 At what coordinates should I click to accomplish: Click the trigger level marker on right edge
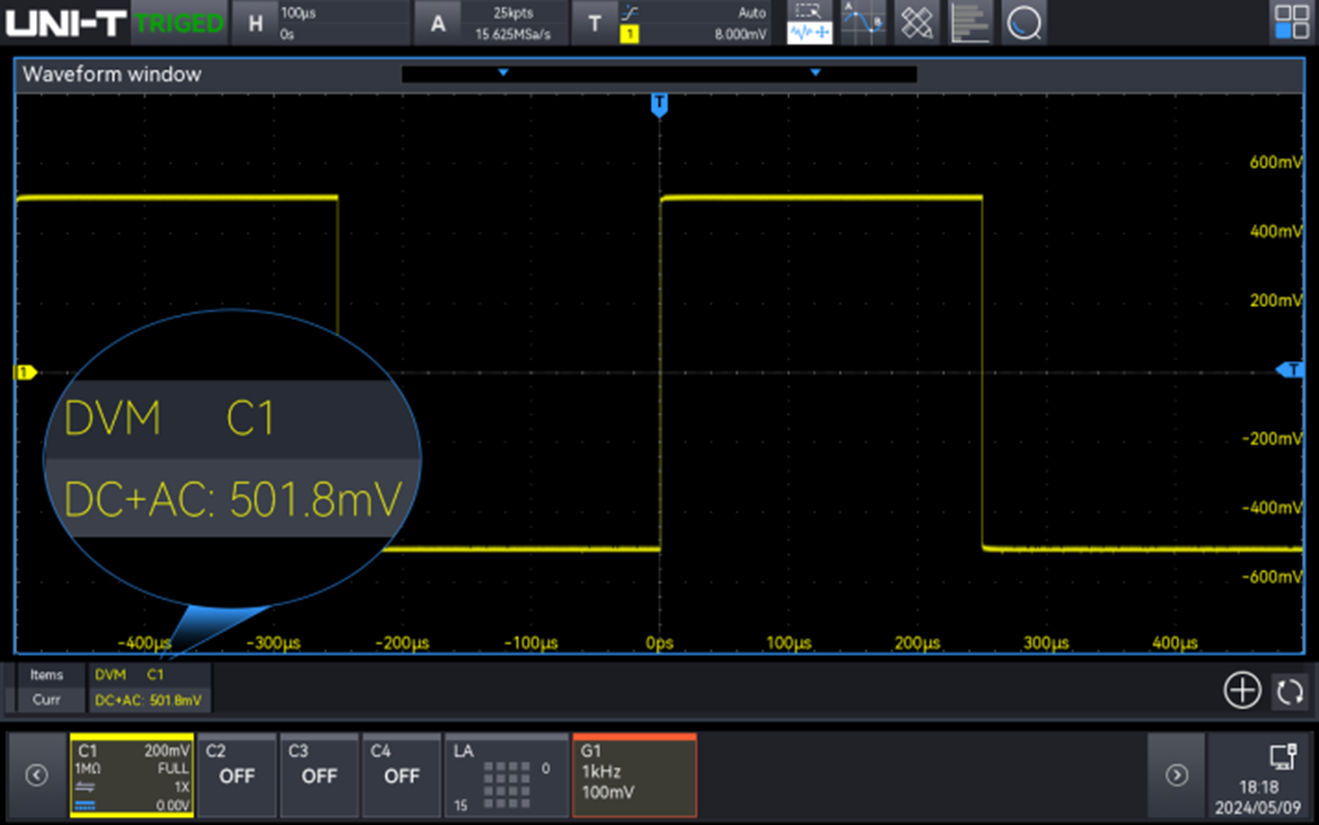point(1291,370)
